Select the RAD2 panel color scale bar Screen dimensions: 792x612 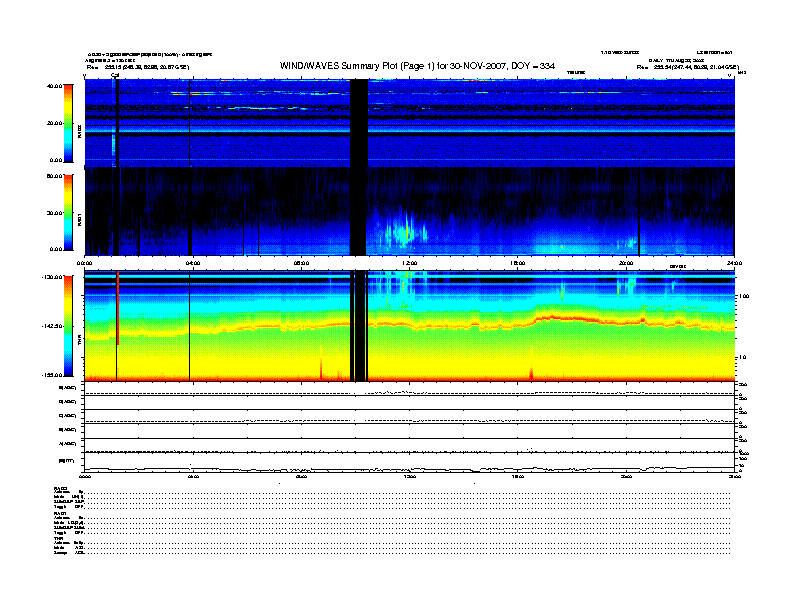click(68, 123)
